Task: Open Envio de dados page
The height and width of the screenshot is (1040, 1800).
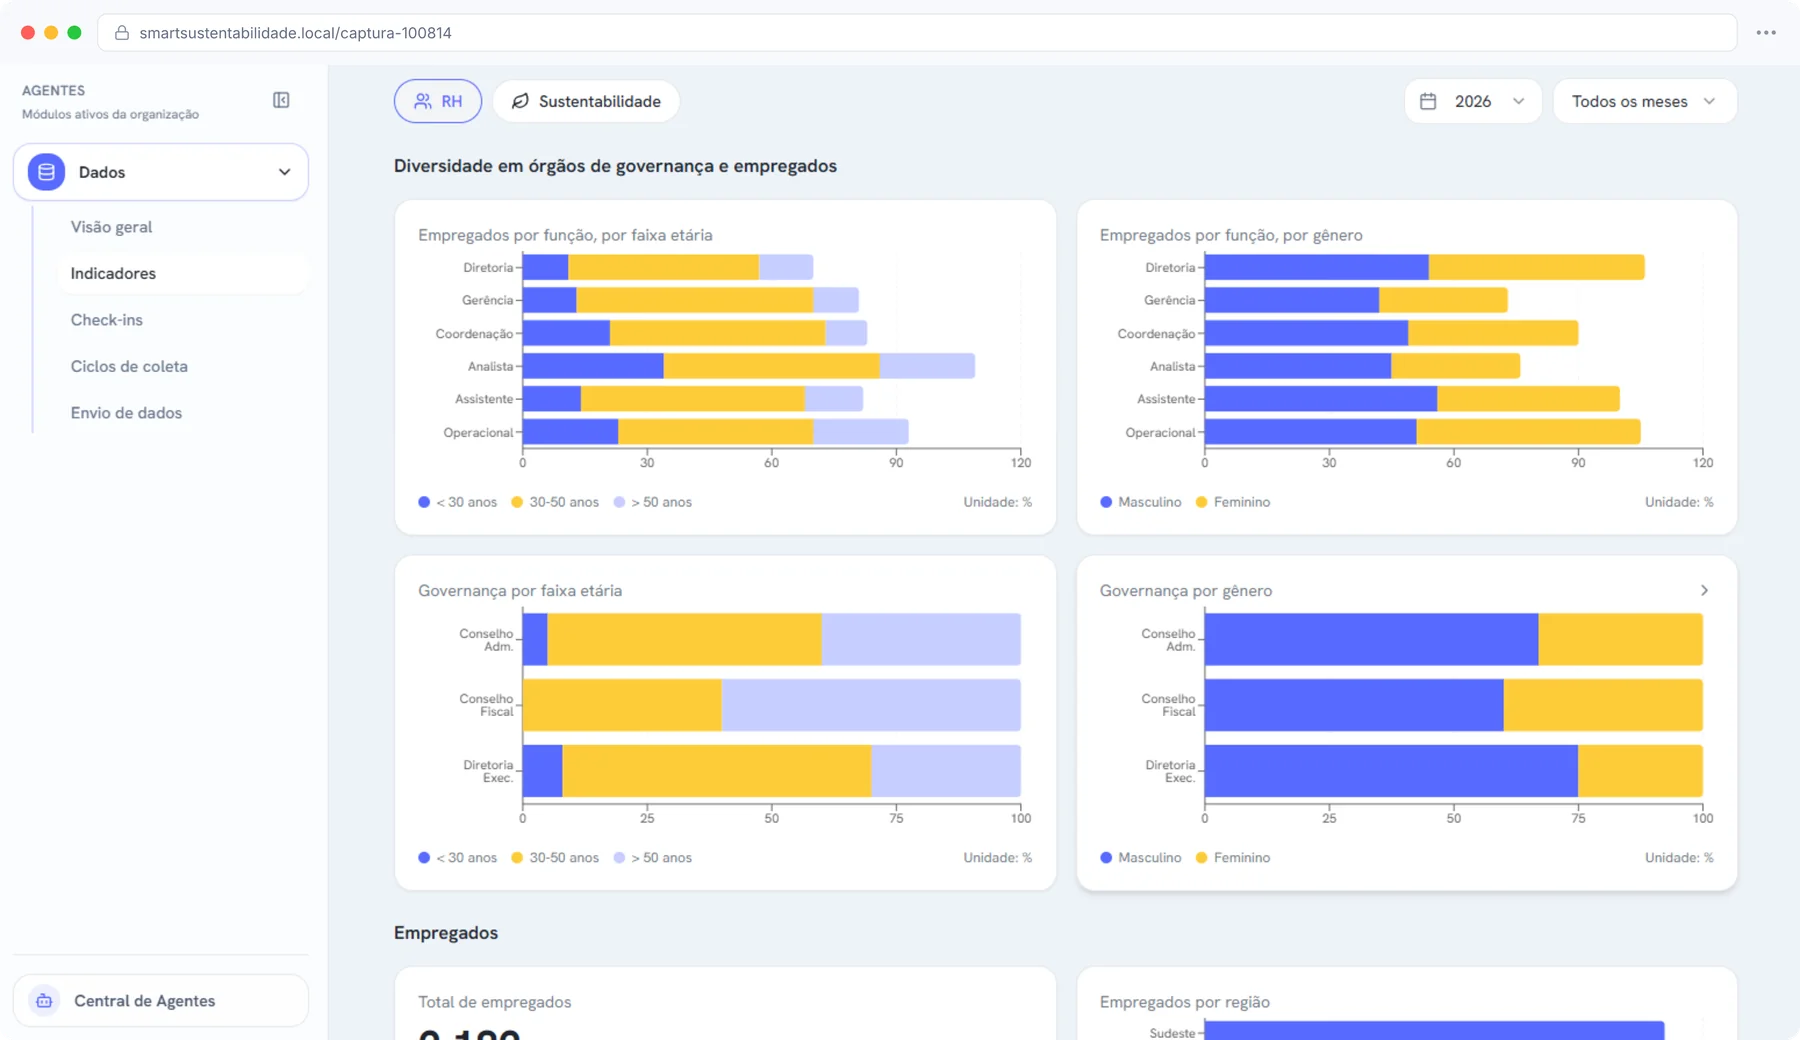Action: (x=126, y=413)
